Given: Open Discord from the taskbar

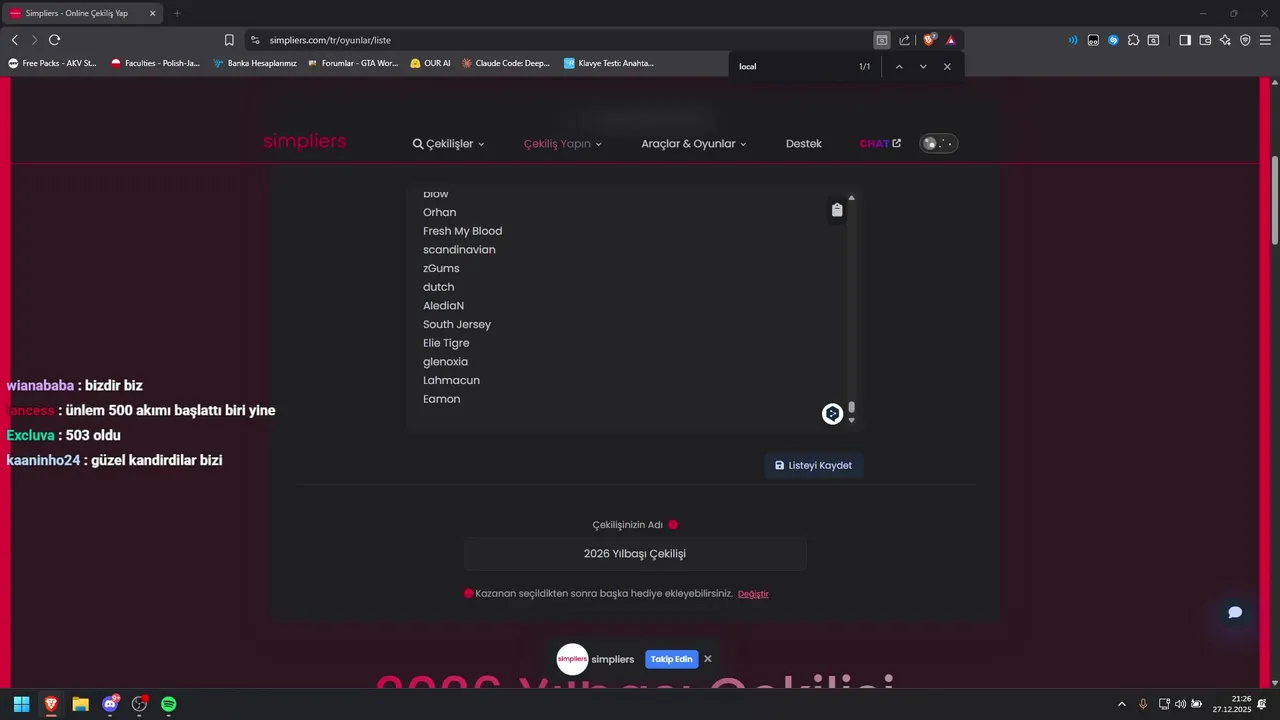Looking at the screenshot, I should 110,704.
